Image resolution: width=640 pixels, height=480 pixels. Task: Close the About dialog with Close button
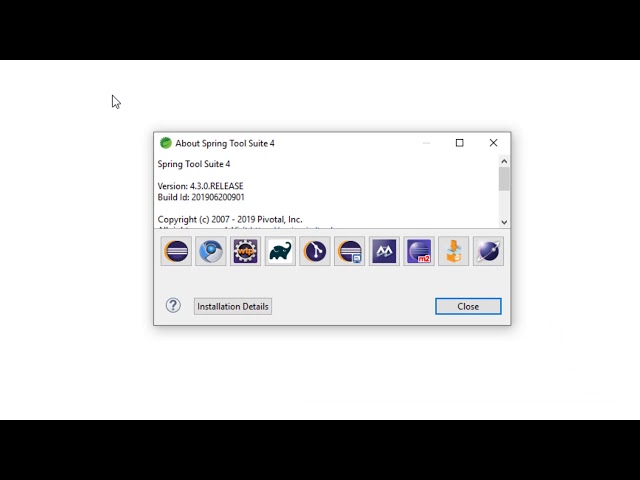(x=468, y=307)
